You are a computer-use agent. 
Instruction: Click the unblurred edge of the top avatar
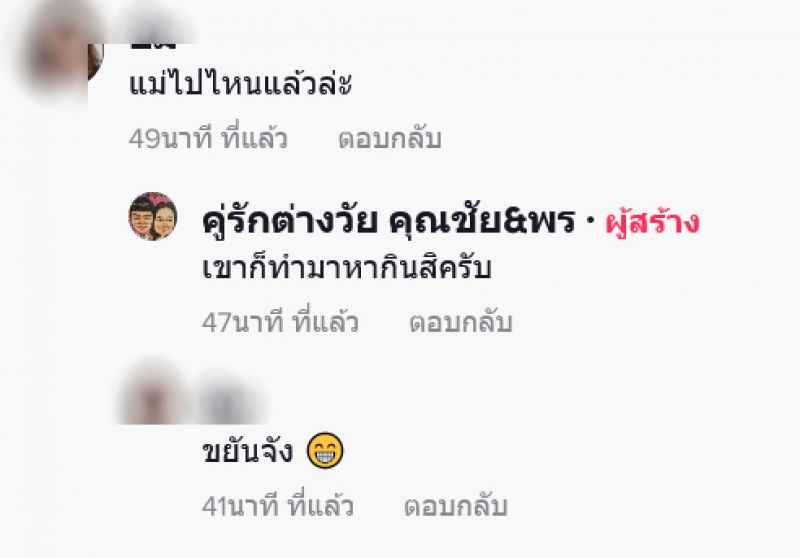(95, 61)
